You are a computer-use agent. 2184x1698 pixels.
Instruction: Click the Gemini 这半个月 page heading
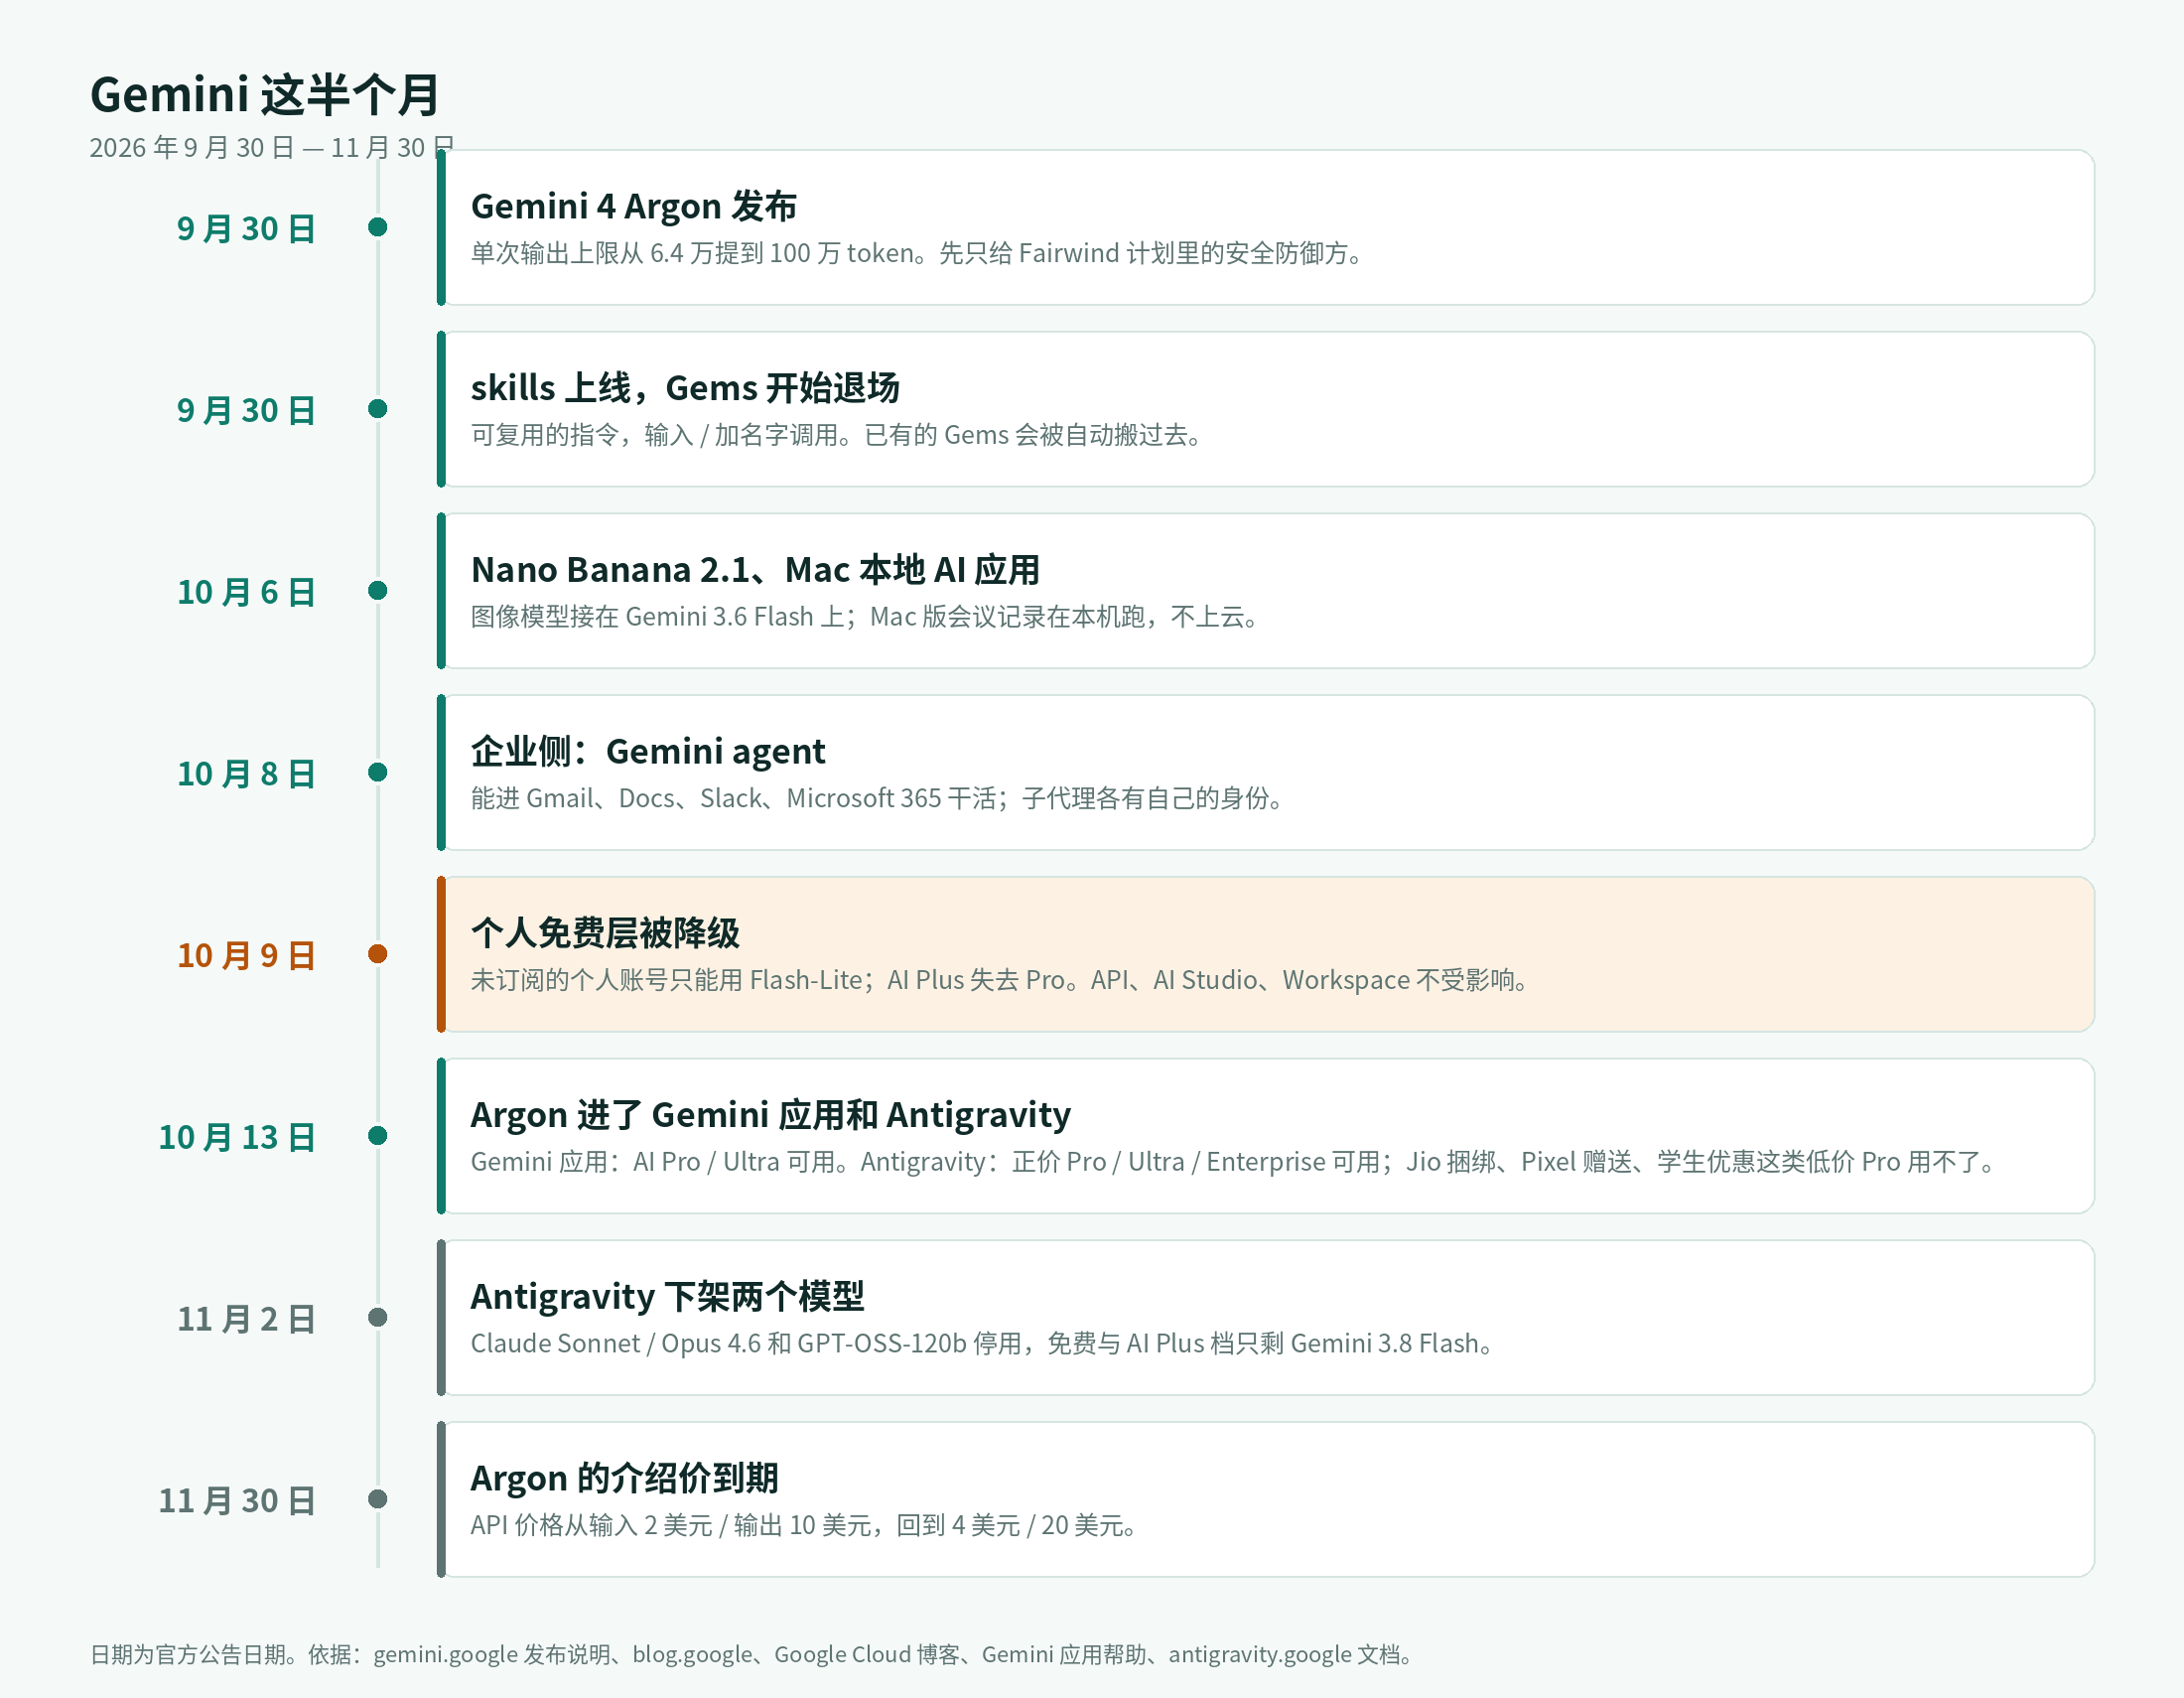265,95
